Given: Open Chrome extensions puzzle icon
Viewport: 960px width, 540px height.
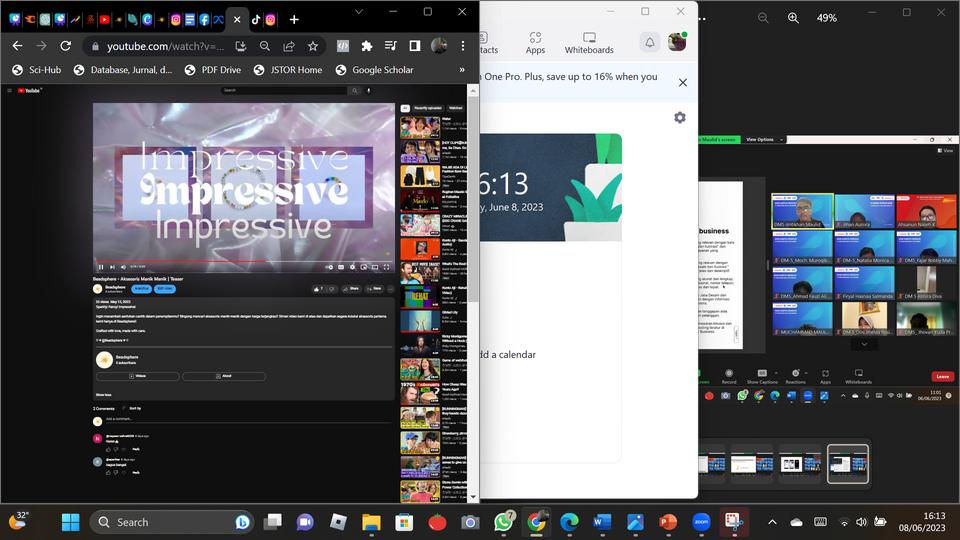Looking at the screenshot, I should click(x=367, y=46).
